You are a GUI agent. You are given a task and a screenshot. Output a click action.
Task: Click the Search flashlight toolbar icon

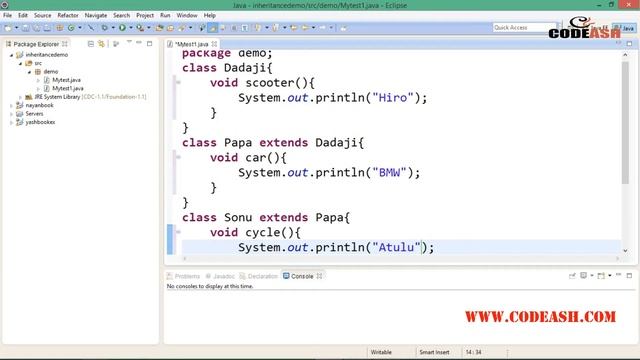182,28
